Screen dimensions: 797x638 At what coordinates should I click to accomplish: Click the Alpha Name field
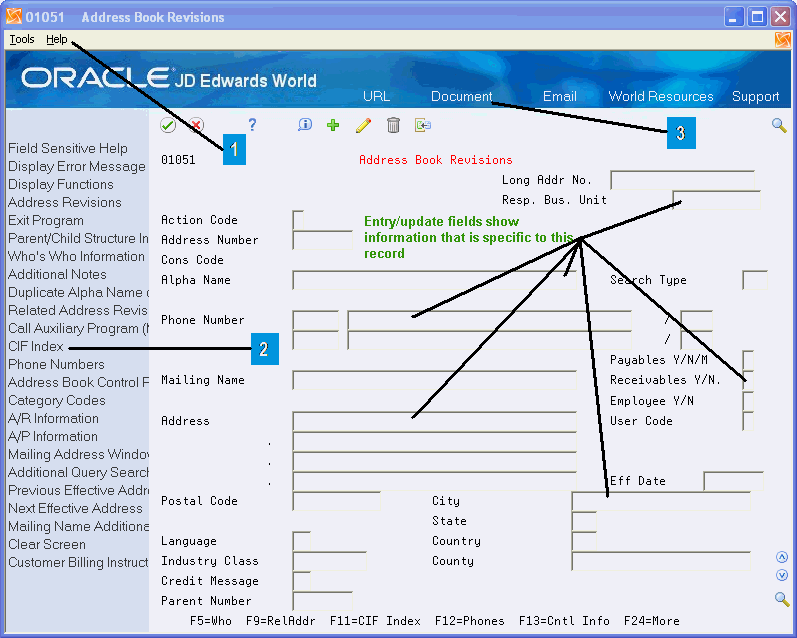pos(435,280)
